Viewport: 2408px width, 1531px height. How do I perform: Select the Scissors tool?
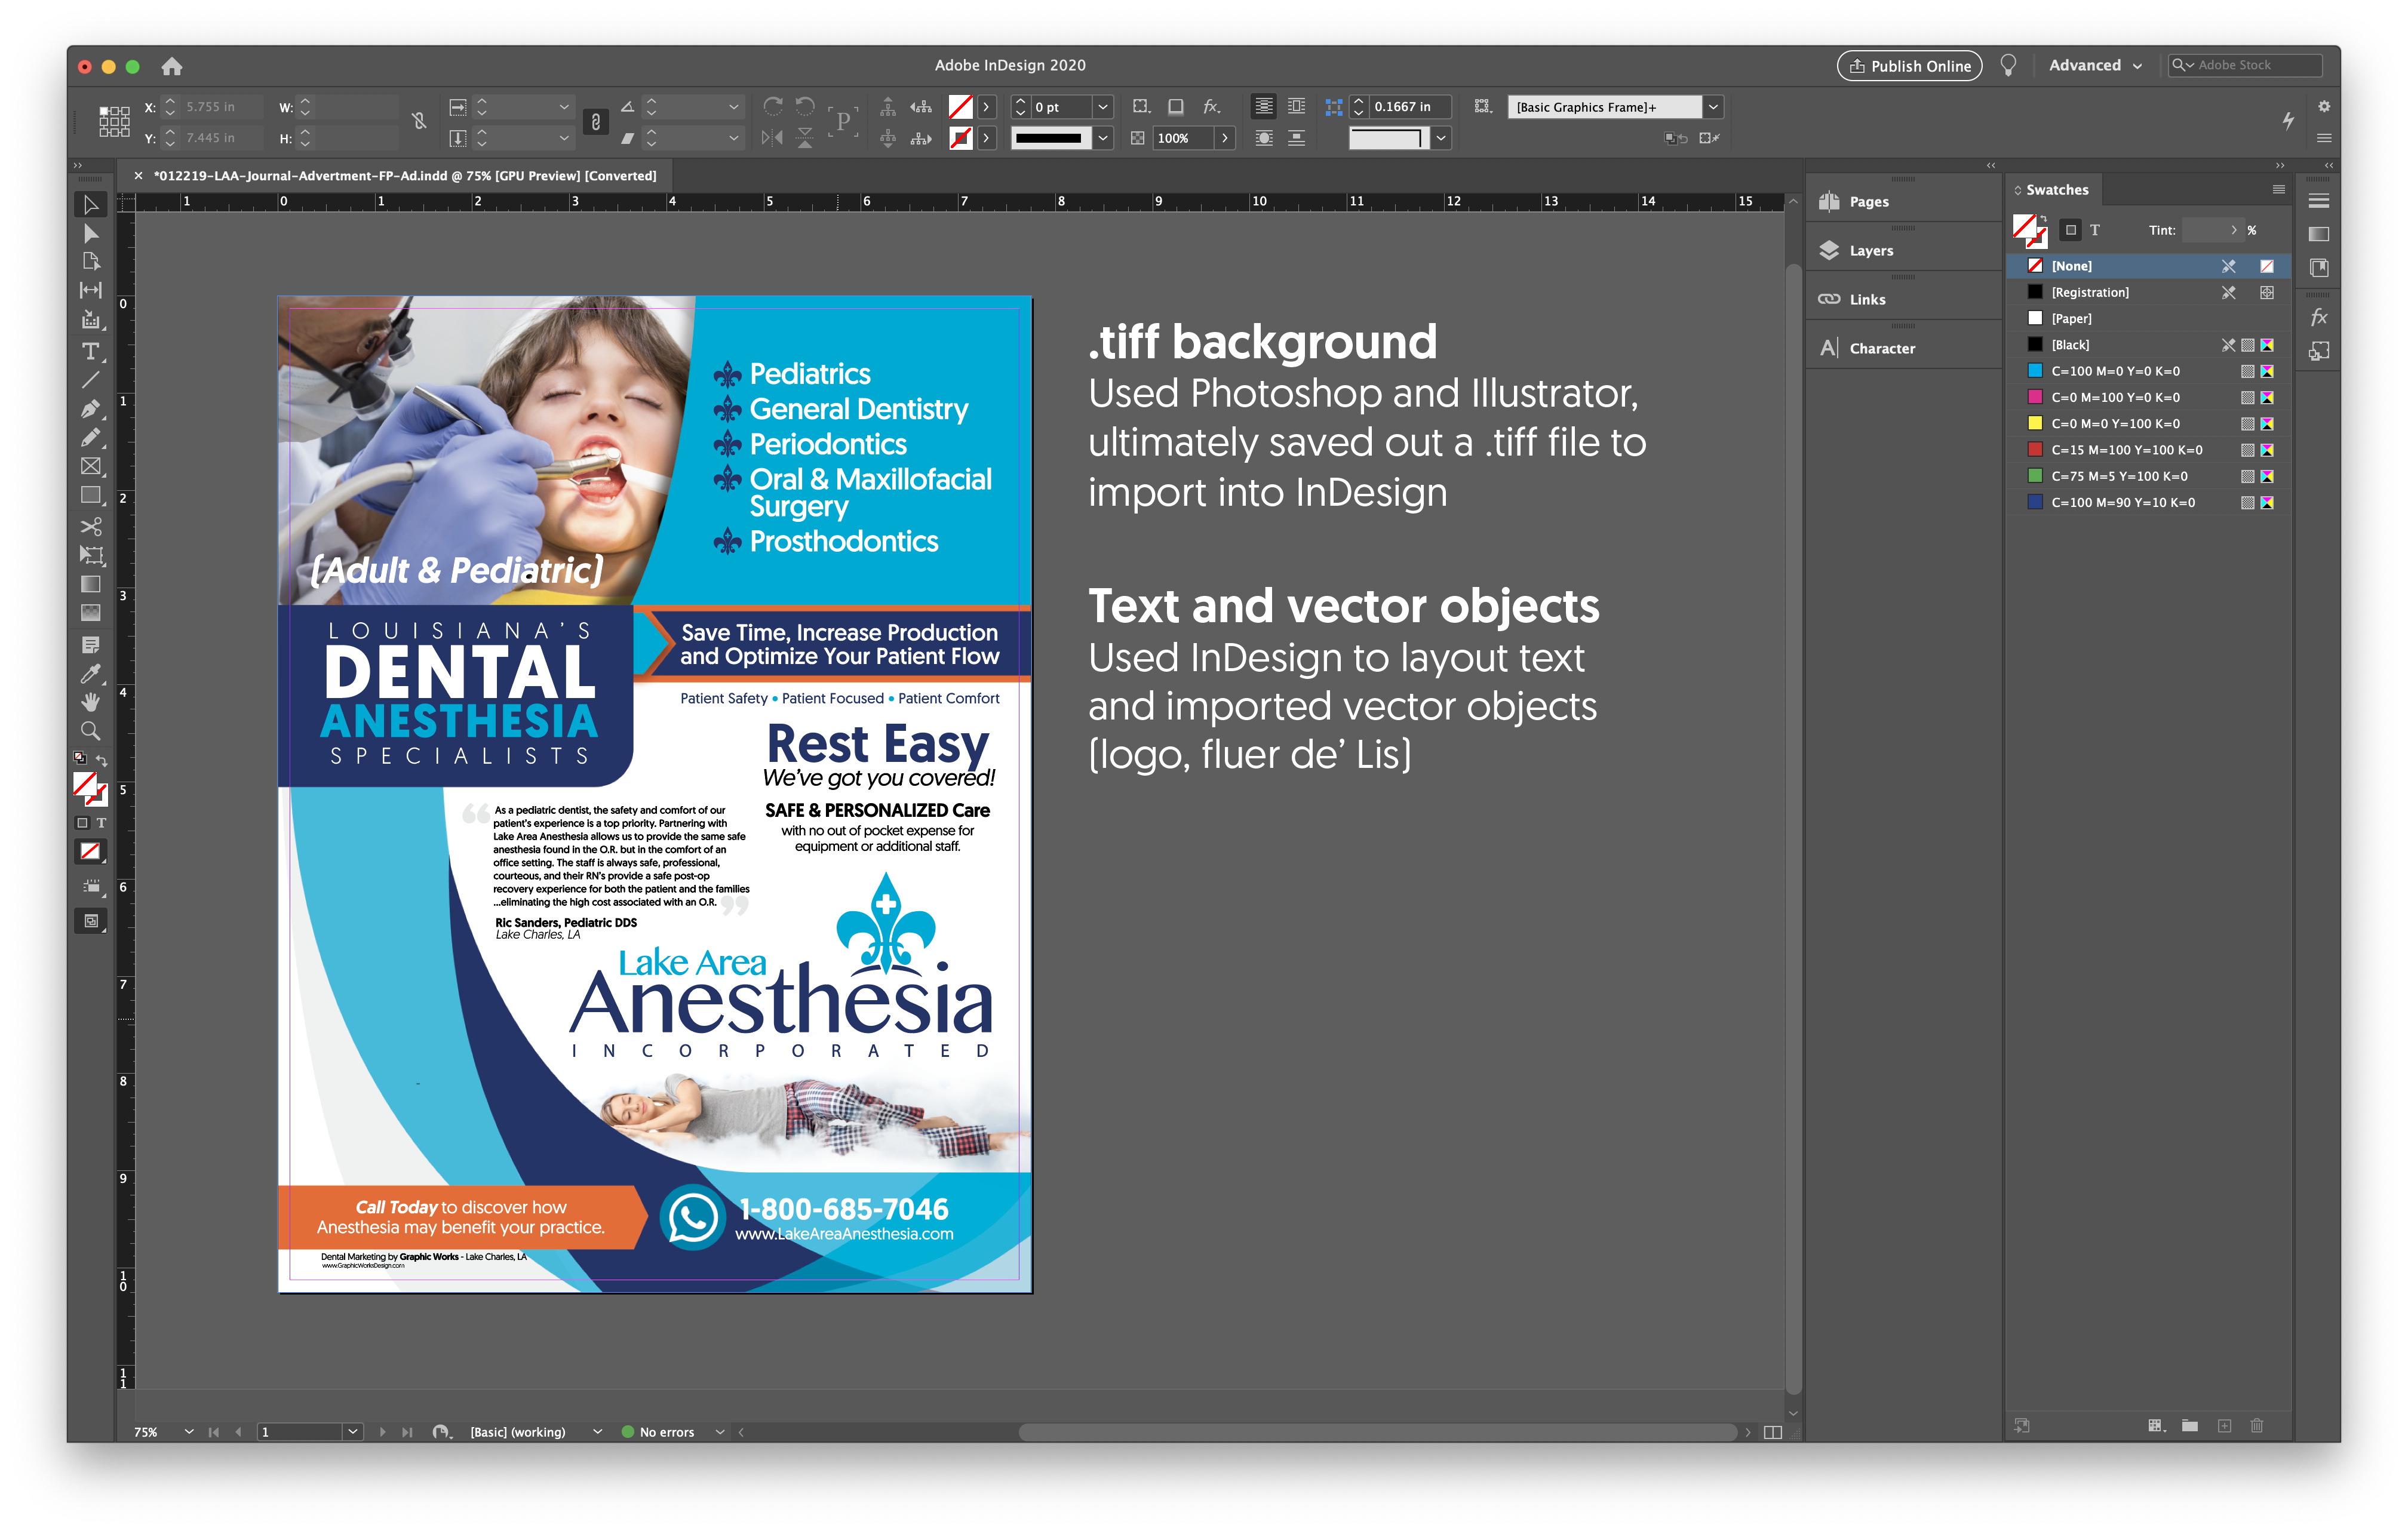tap(91, 527)
